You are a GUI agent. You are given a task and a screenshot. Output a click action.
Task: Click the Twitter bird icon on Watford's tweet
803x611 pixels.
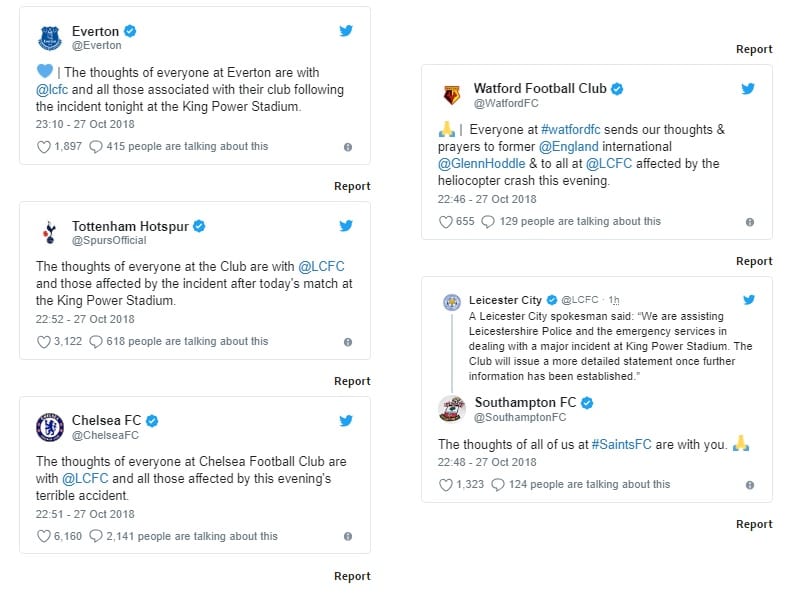(747, 89)
